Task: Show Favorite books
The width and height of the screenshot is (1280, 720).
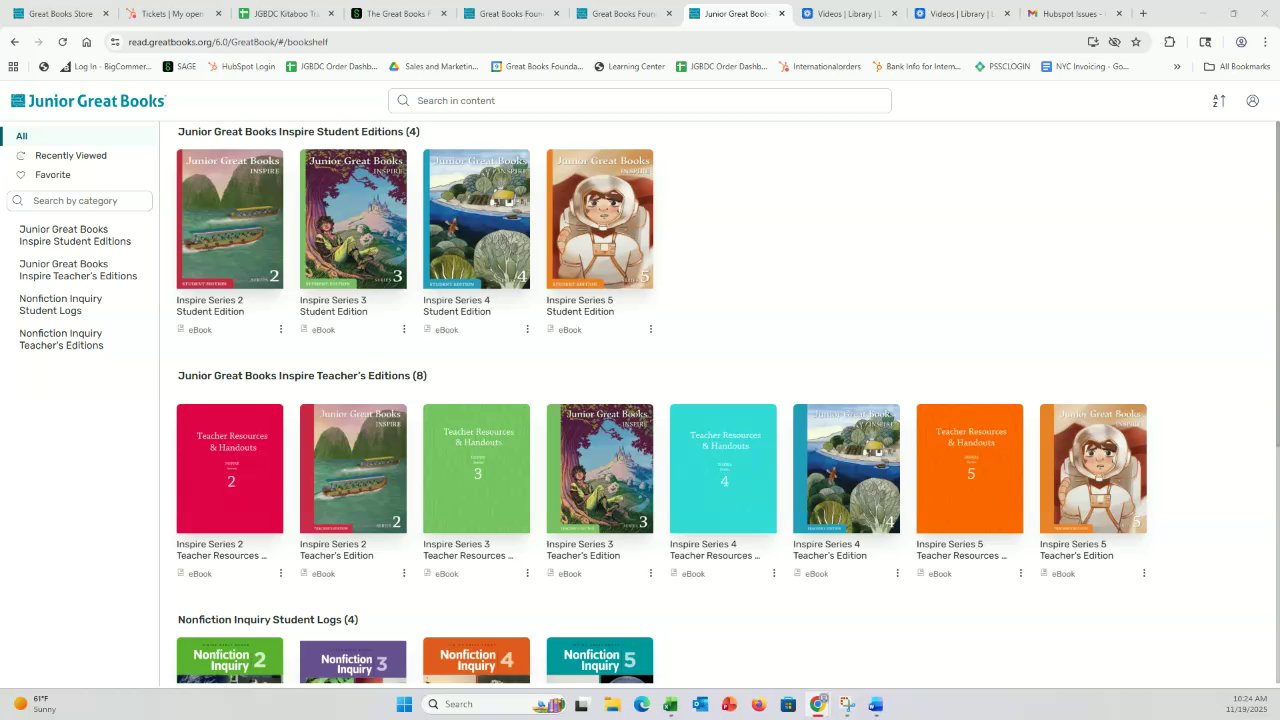Action: point(53,175)
